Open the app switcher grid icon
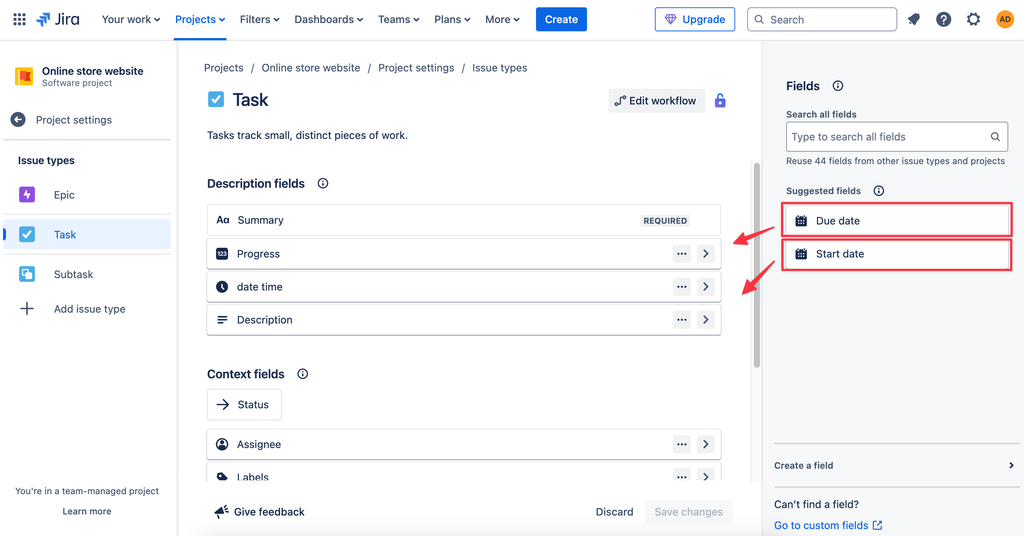Viewport: 1024px width, 536px height. (x=19, y=19)
